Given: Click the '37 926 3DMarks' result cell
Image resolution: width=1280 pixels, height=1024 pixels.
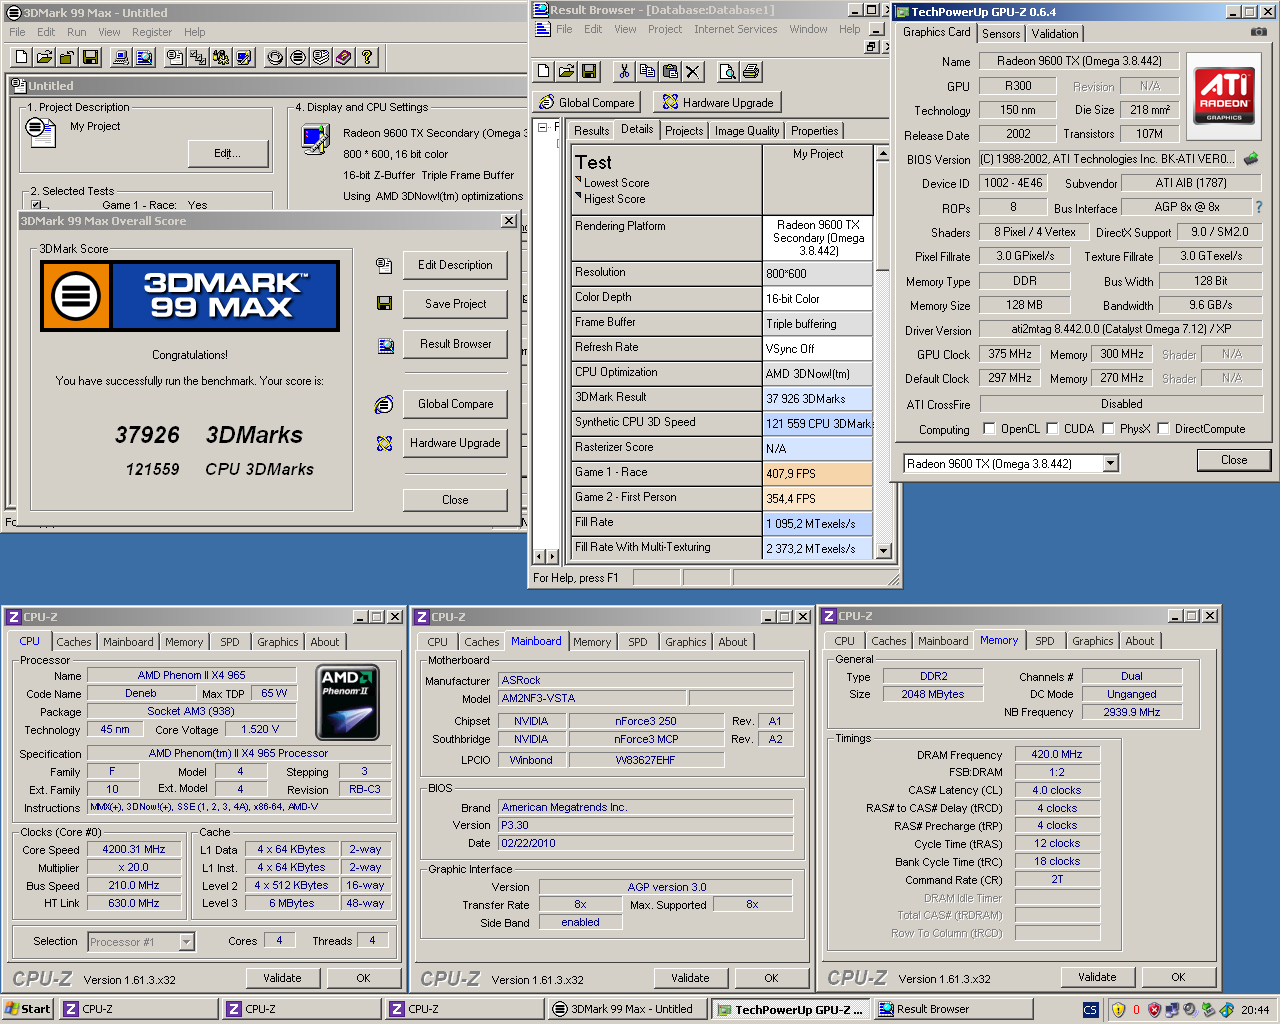Looking at the screenshot, I should (x=817, y=399).
